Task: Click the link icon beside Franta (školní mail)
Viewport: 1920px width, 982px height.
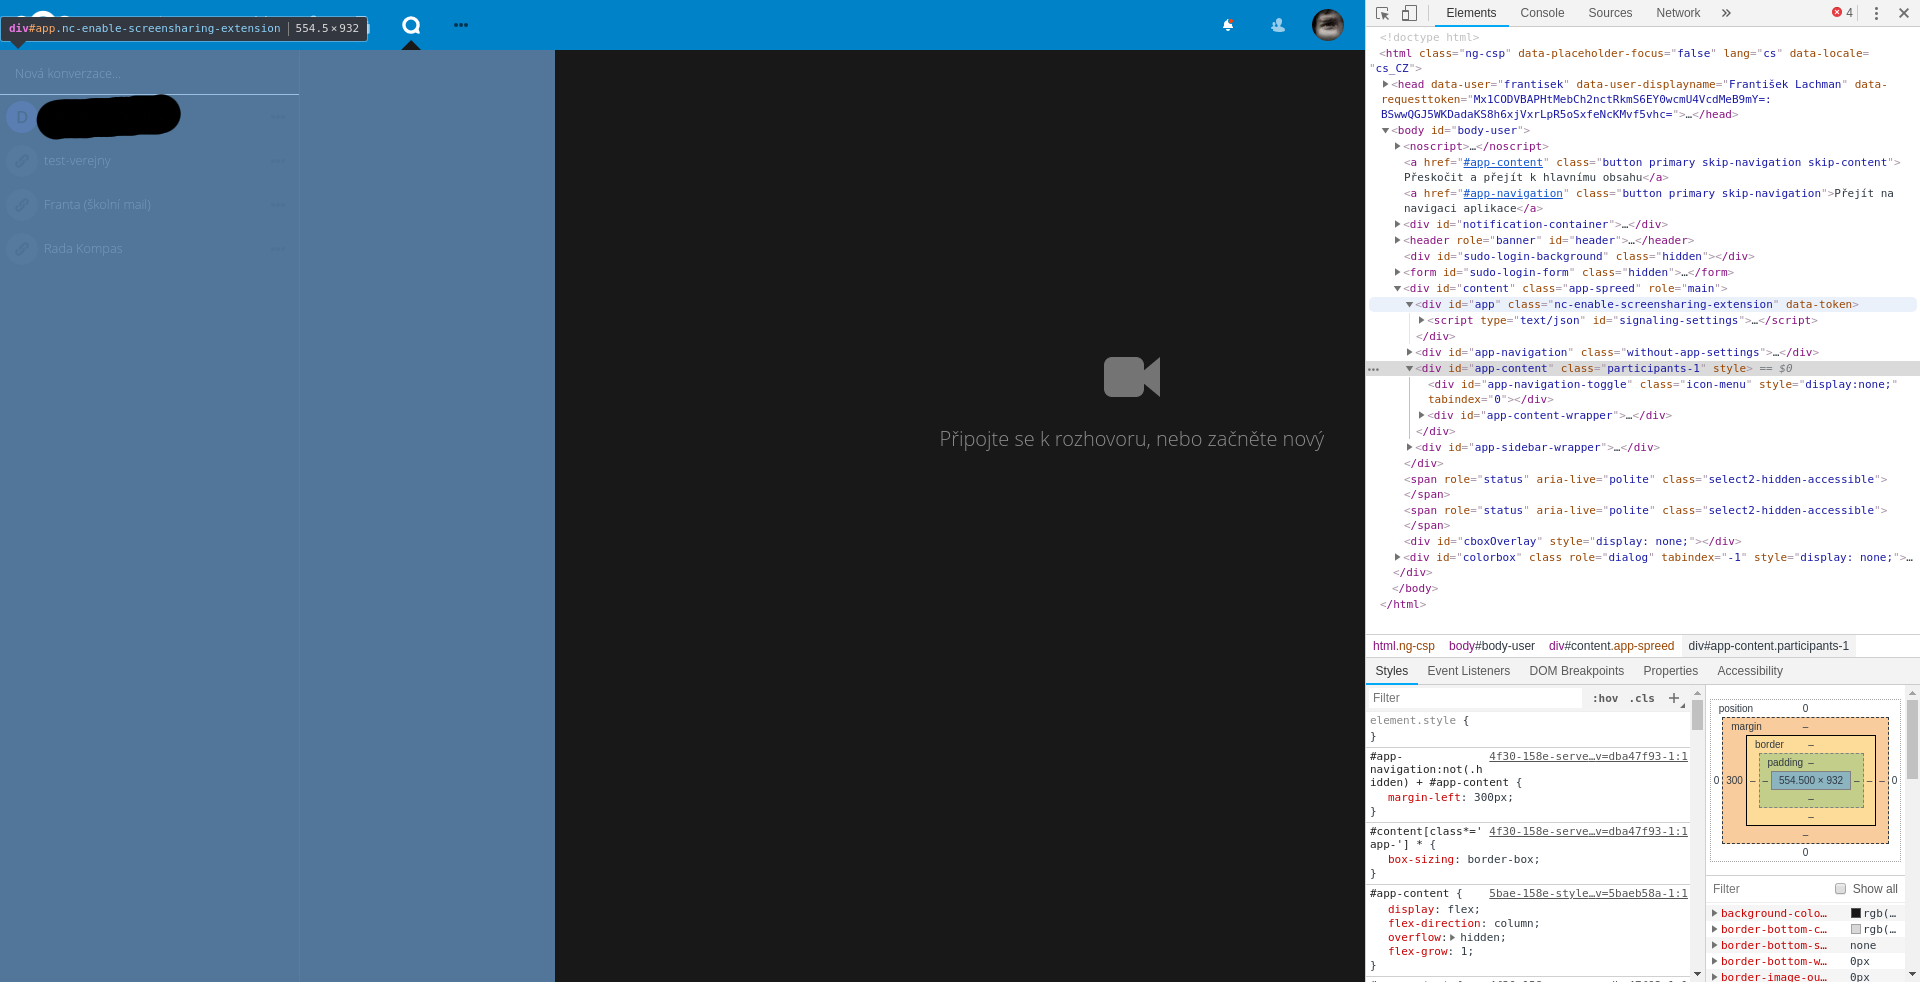Action: coord(22,205)
